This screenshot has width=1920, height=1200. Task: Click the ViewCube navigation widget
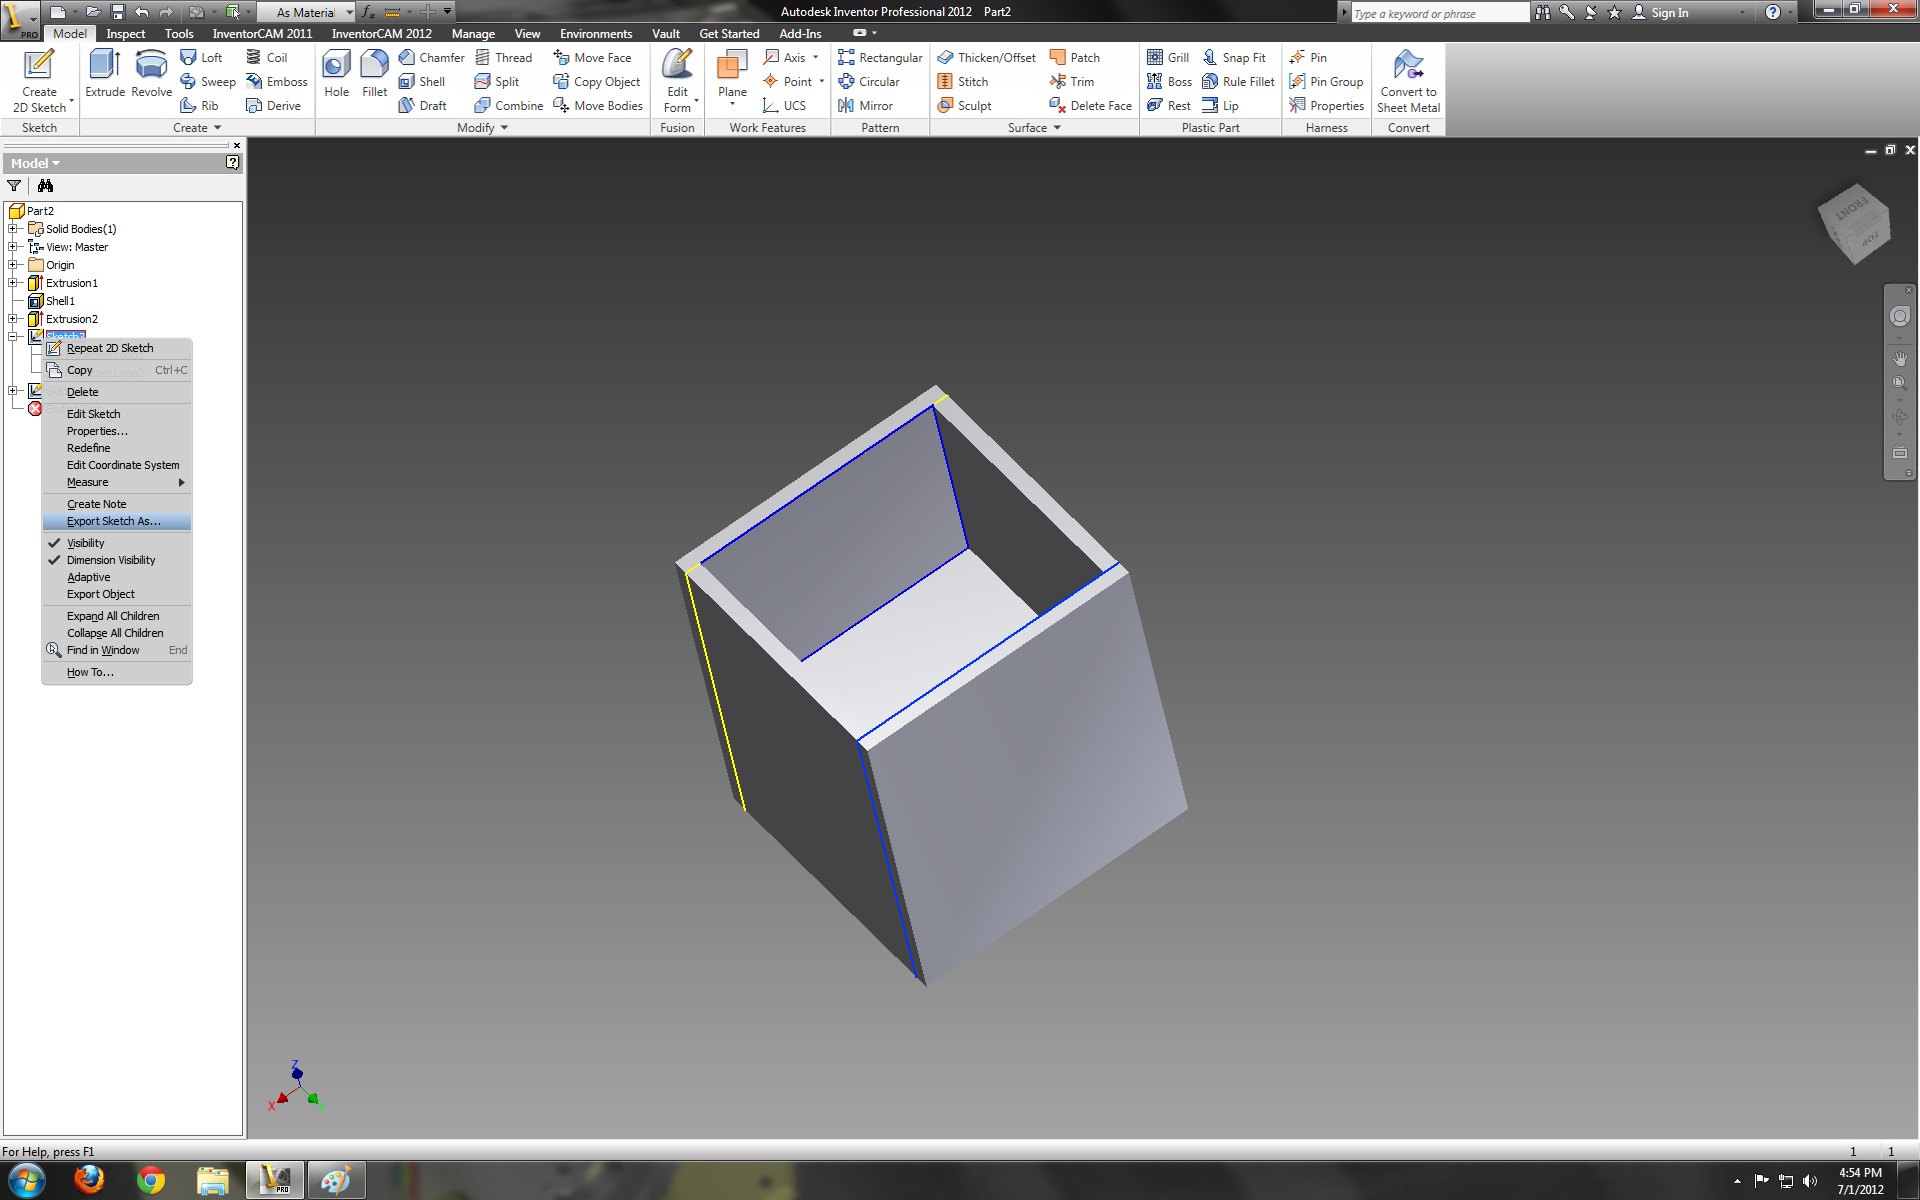pos(1855,223)
